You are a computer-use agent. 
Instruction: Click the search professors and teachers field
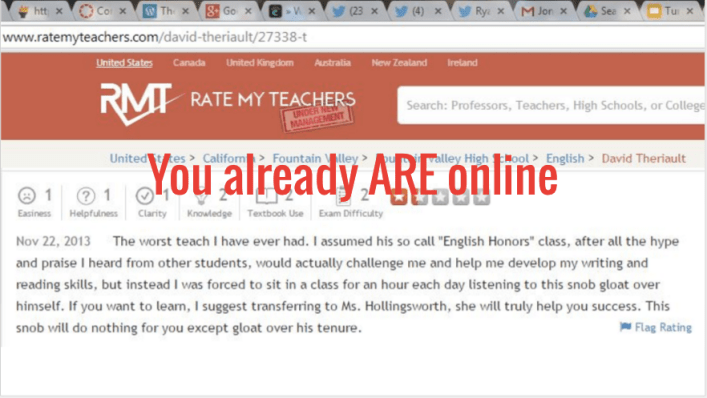pos(551,105)
